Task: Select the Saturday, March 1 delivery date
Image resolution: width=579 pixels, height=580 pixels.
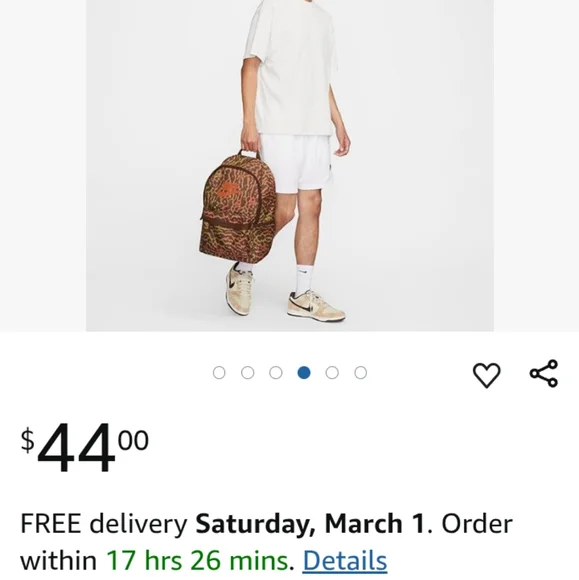Action: 310,524
